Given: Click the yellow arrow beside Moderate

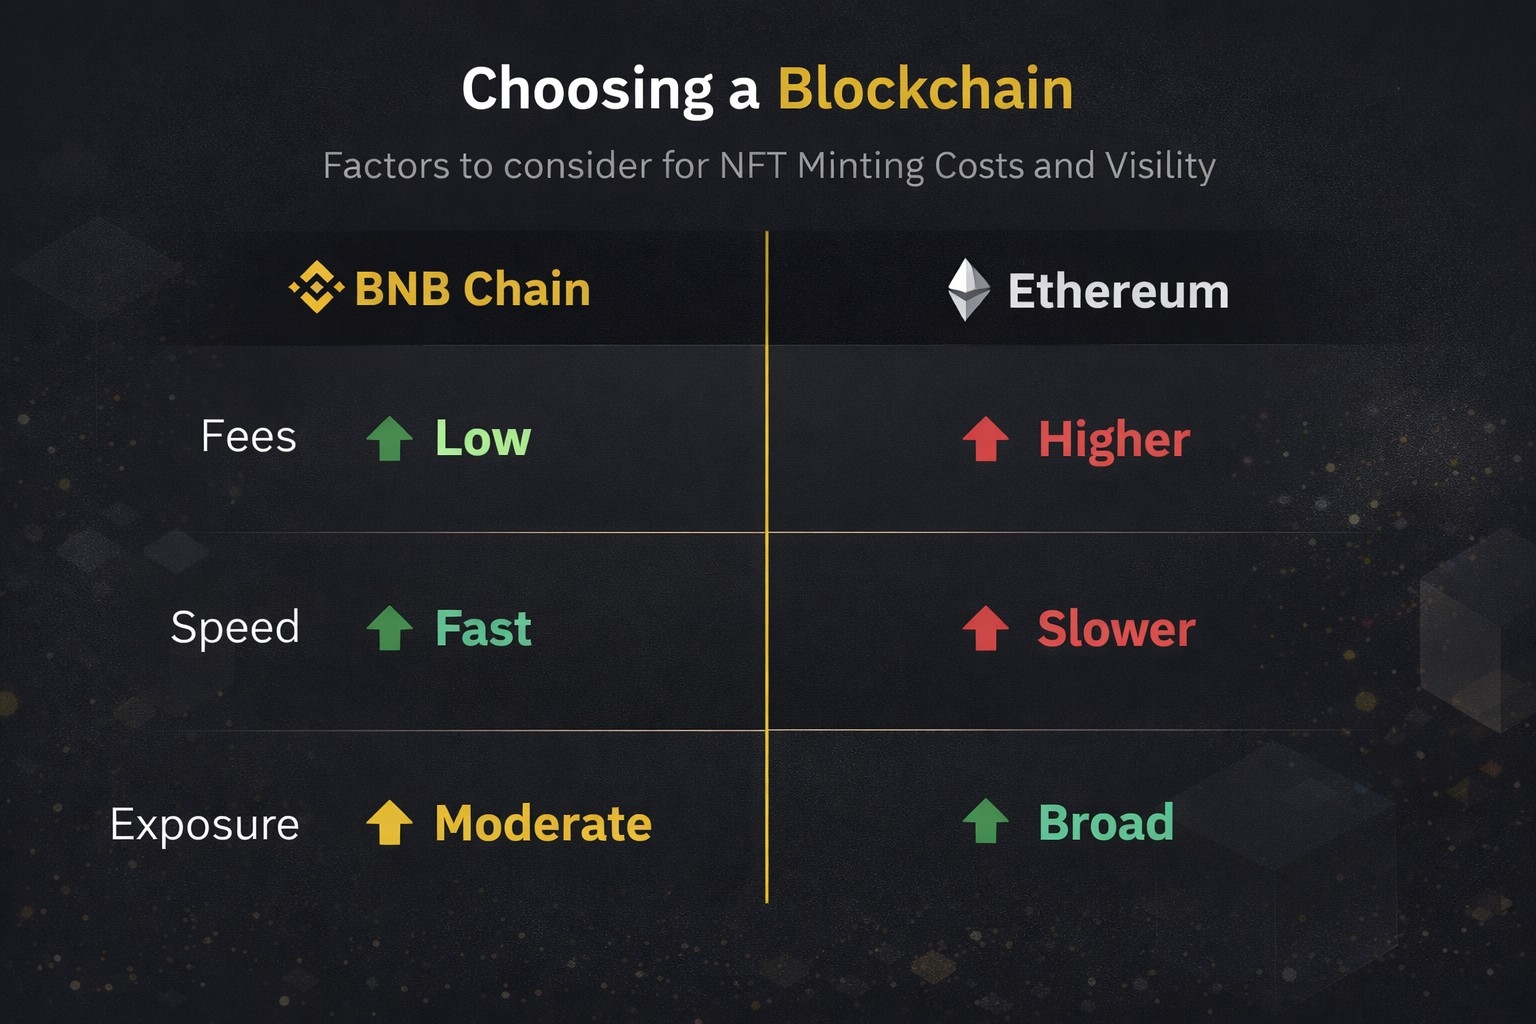Looking at the screenshot, I should tap(389, 823).
